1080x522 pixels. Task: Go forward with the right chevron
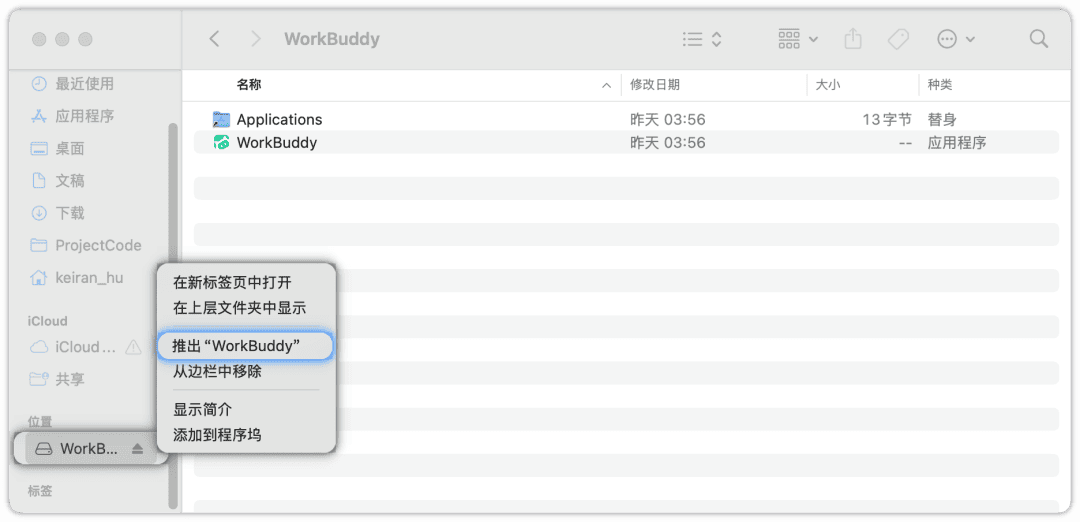point(256,39)
